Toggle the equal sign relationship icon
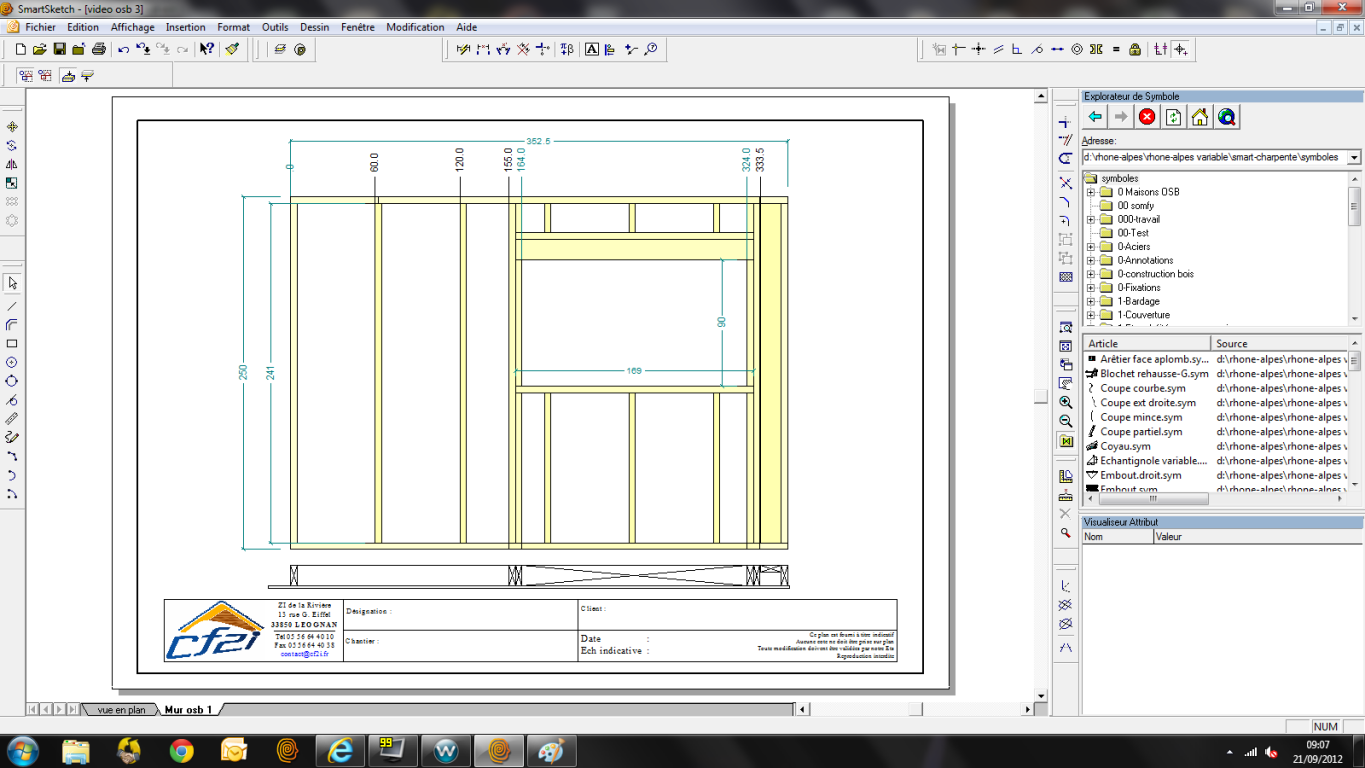Viewport: 1365px width, 768px height. point(1116,49)
